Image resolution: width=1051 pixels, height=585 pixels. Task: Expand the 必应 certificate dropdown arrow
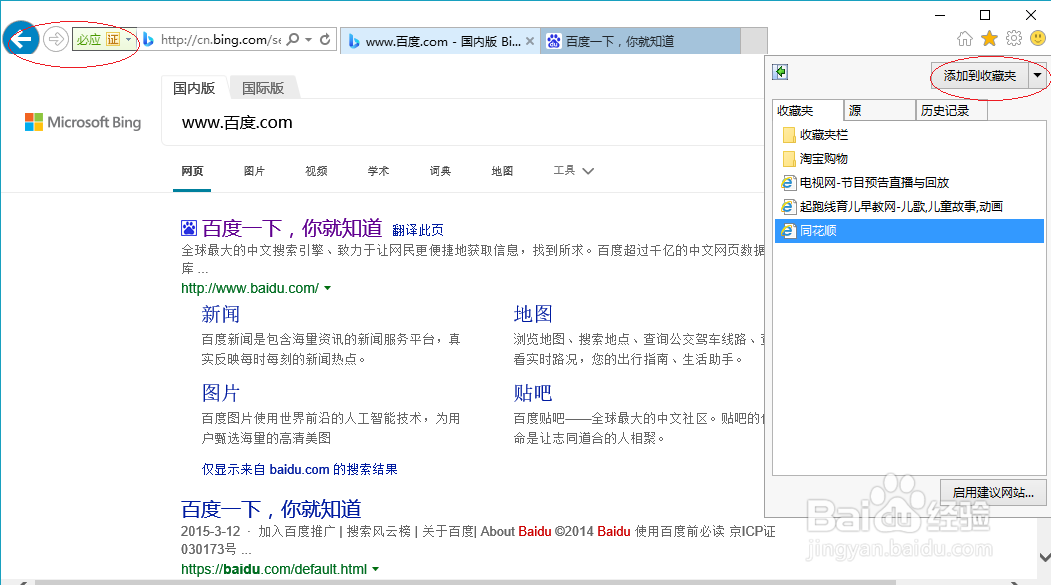click(x=129, y=40)
